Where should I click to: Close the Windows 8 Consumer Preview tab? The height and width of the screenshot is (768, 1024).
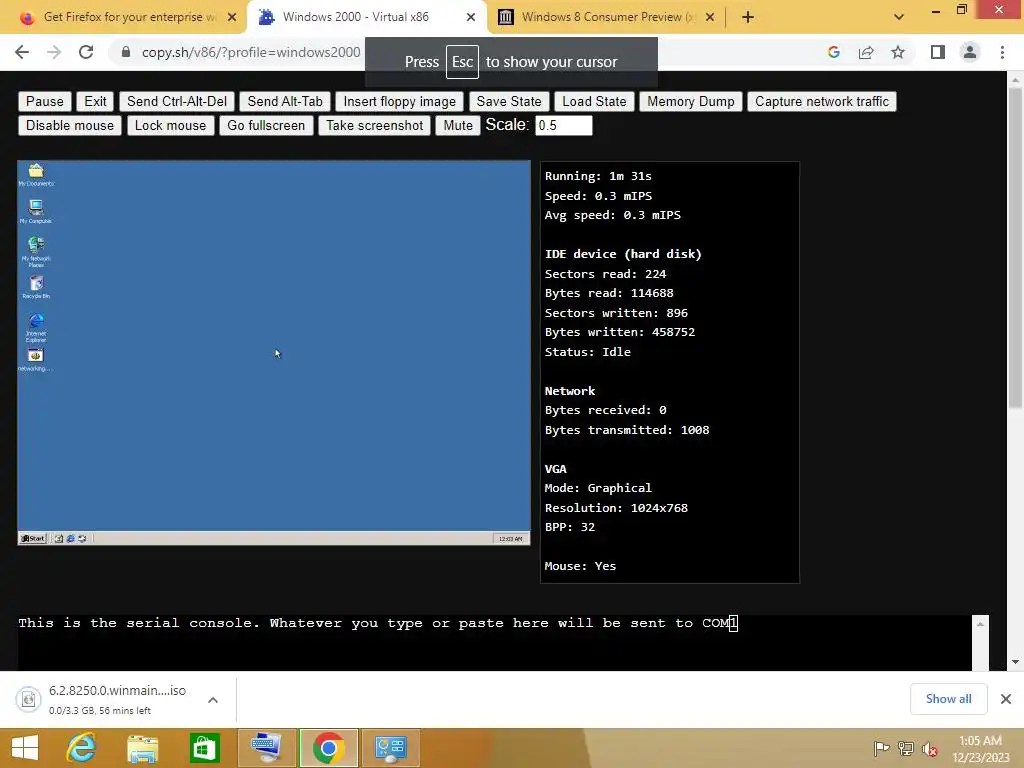pos(711,17)
